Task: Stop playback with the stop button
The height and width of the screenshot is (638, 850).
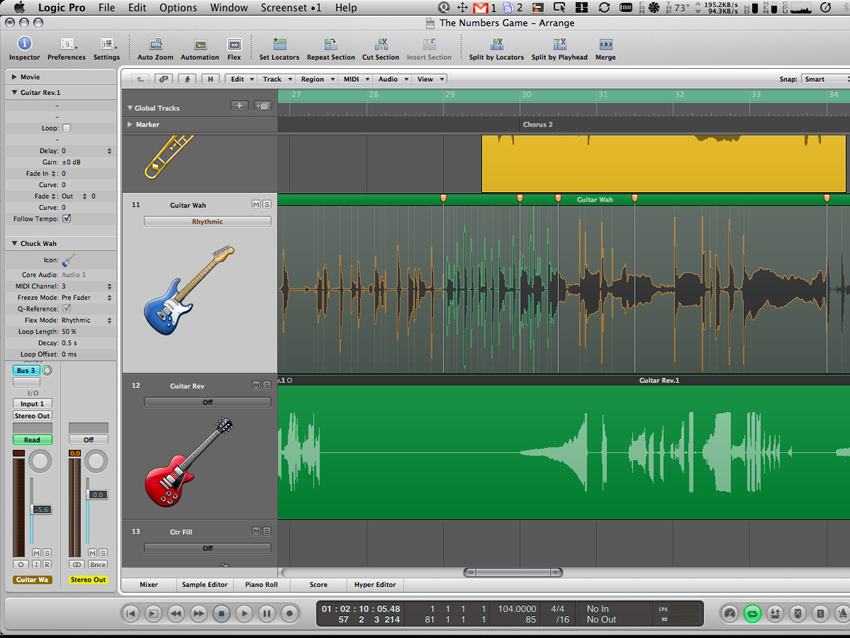Action: tap(221, 614)
